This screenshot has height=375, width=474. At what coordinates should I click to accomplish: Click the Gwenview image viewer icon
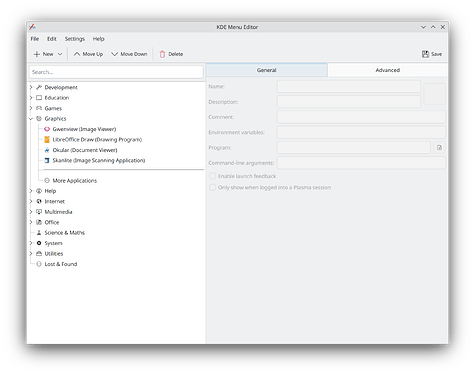tap(47, 129)
